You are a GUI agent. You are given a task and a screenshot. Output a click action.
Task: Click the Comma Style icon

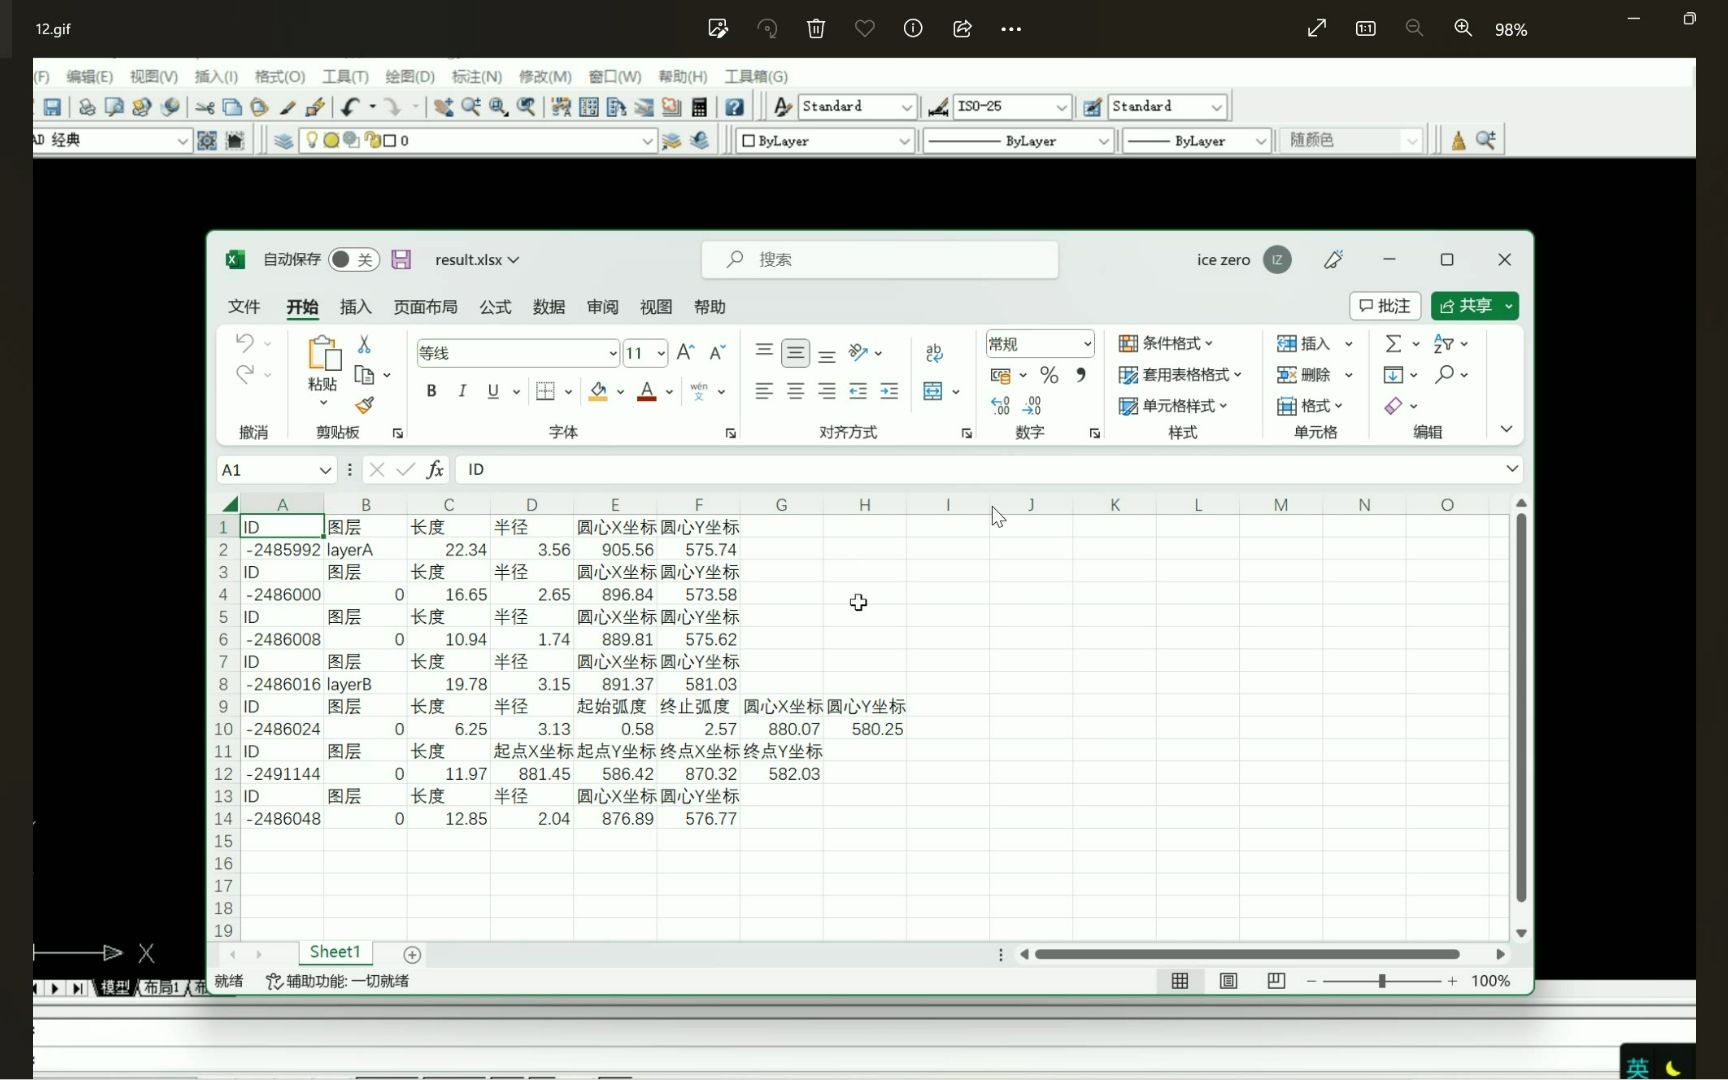pos(1081,375)
